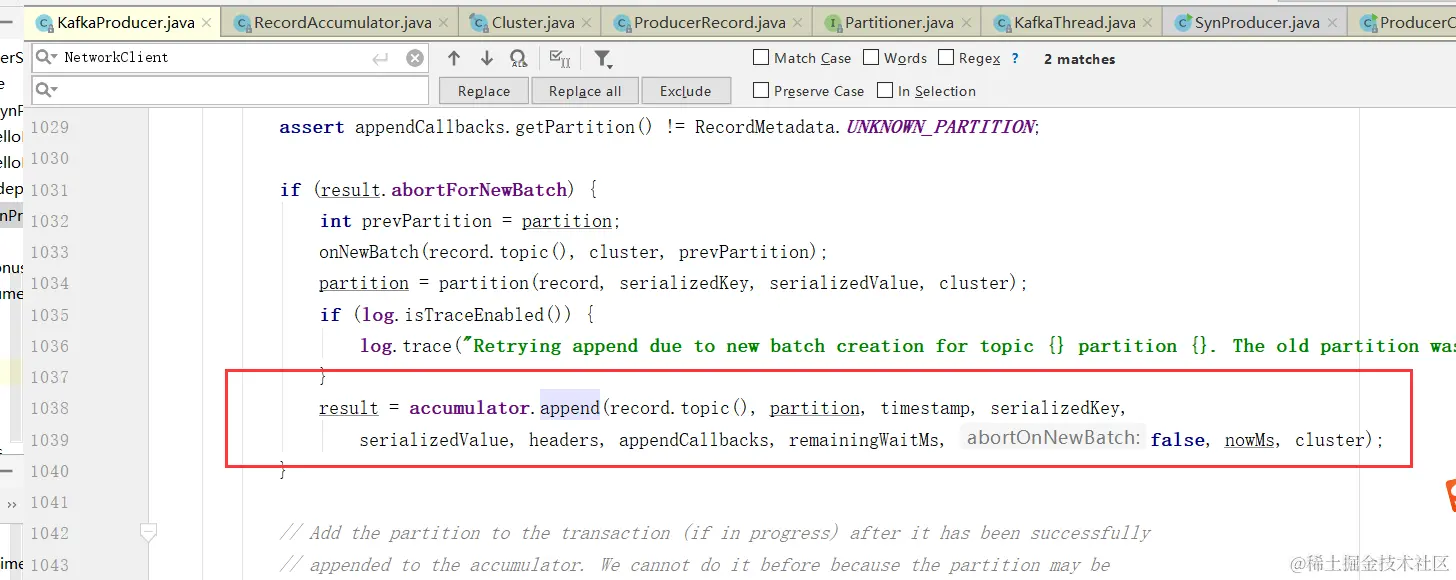Open the search history dropdown magnifier

[46, 58]
